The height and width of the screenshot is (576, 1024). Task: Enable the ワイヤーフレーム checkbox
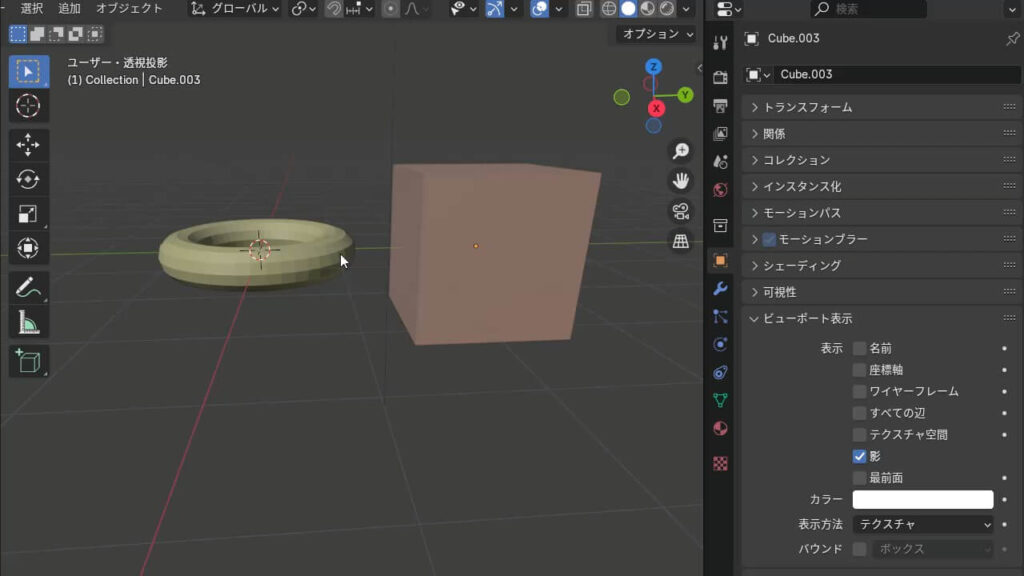click(x=859, y=392)
